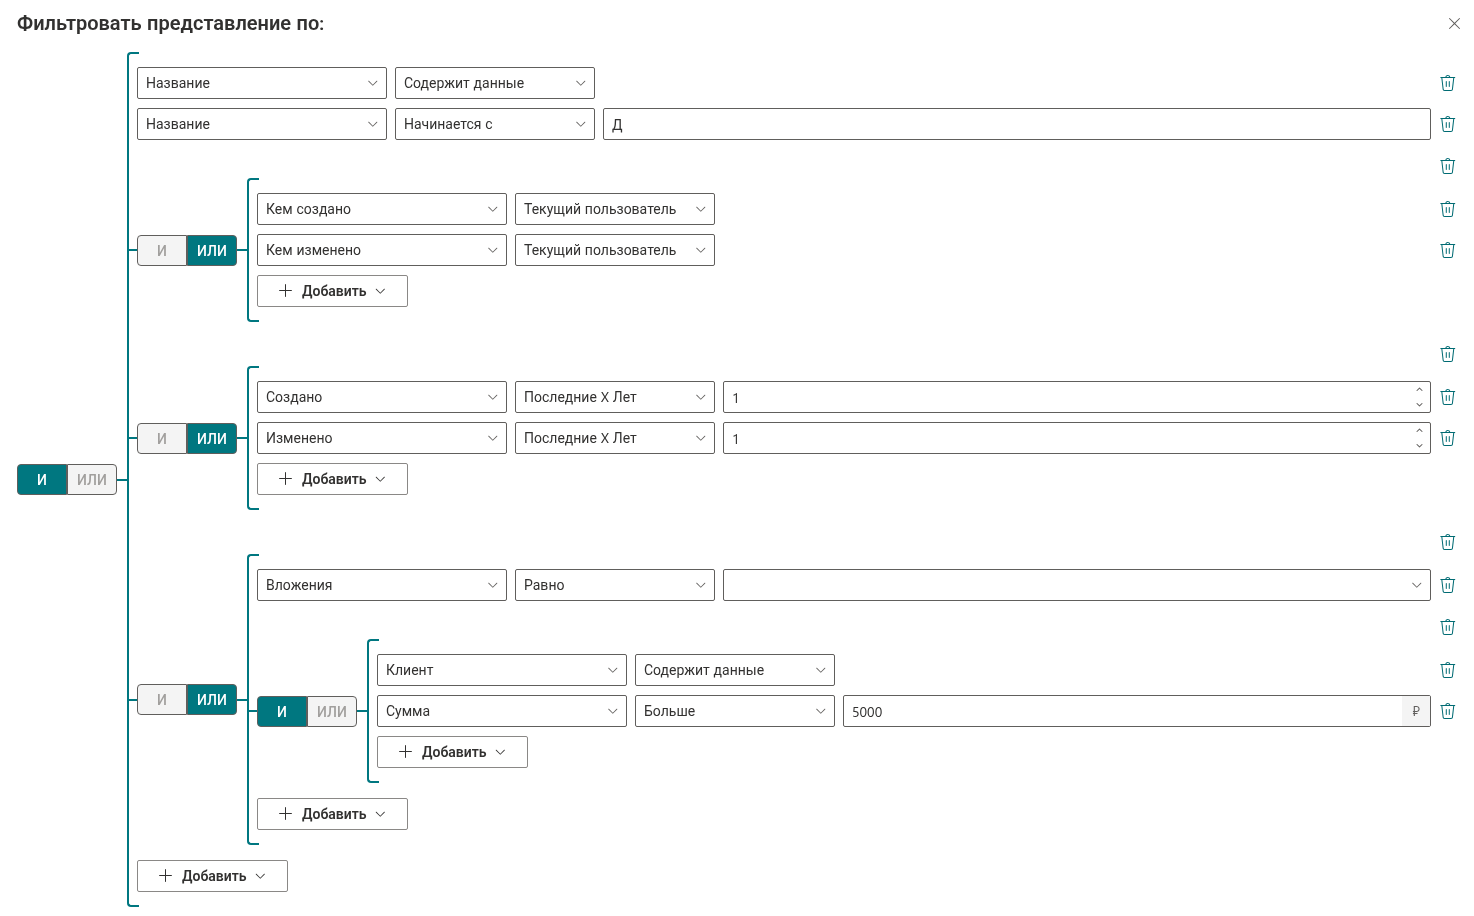Switch the Кем создано group to И
The height and width of the screenshot is (916, 1474).
[162, 251]
